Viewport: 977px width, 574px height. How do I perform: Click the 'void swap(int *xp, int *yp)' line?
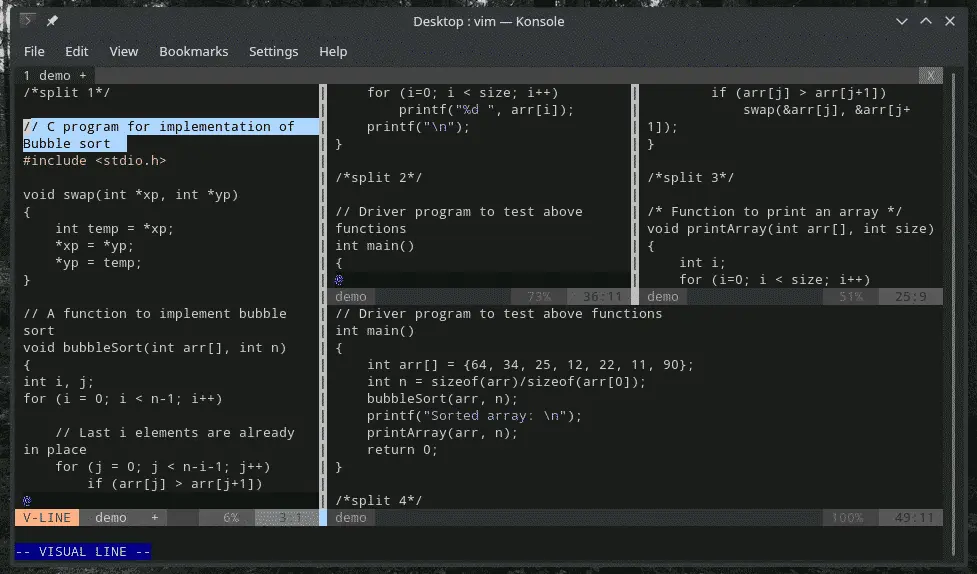pos(131,194)
